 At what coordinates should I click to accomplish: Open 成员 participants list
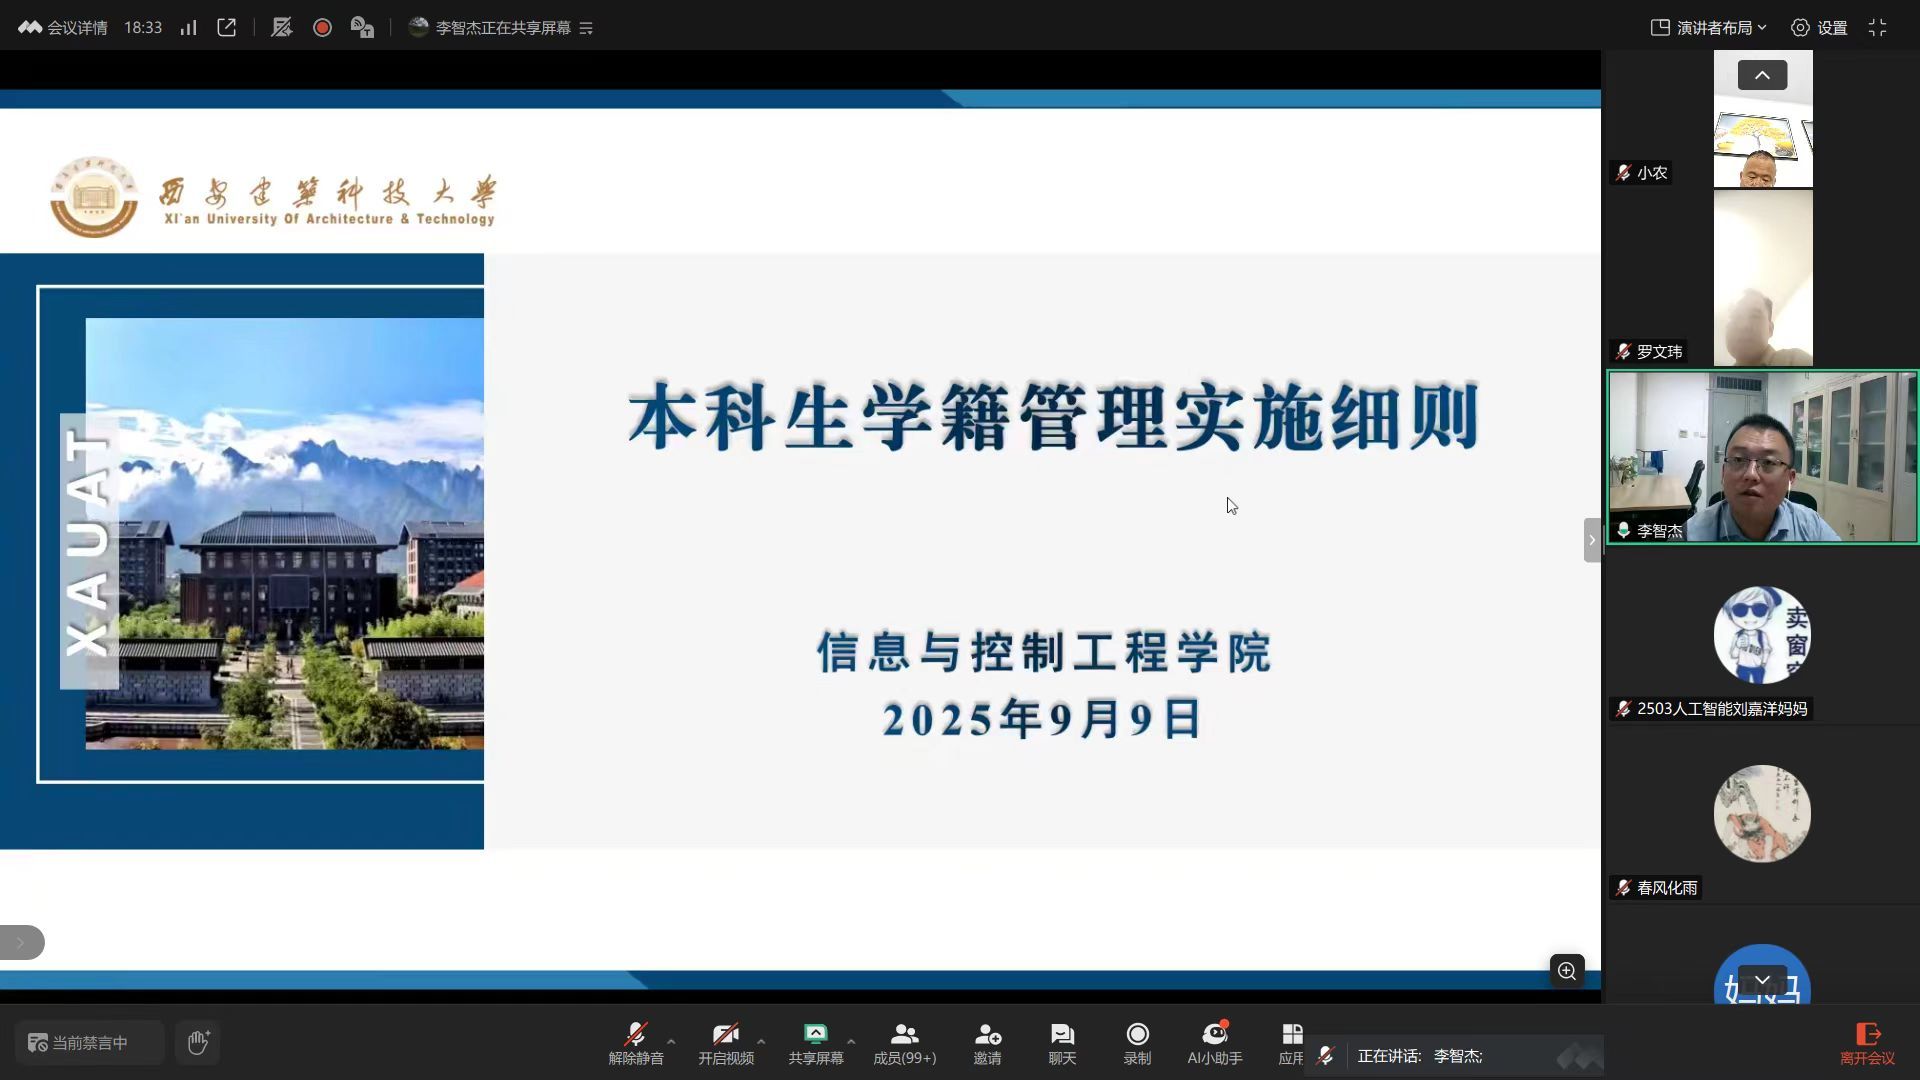tap(904, 1042)
